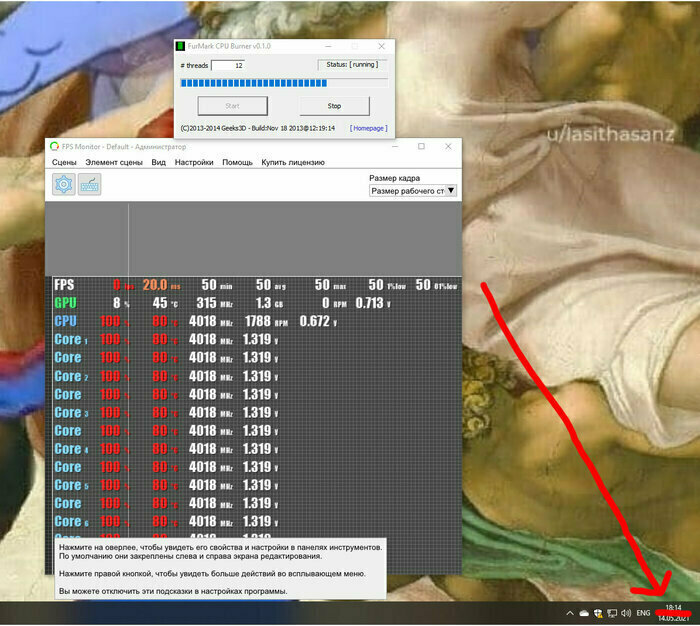This screenshot has width=700, height=626.
Task: Click the keyboard hotkeys toolbar icon
Action: click(x=89, y=184)
